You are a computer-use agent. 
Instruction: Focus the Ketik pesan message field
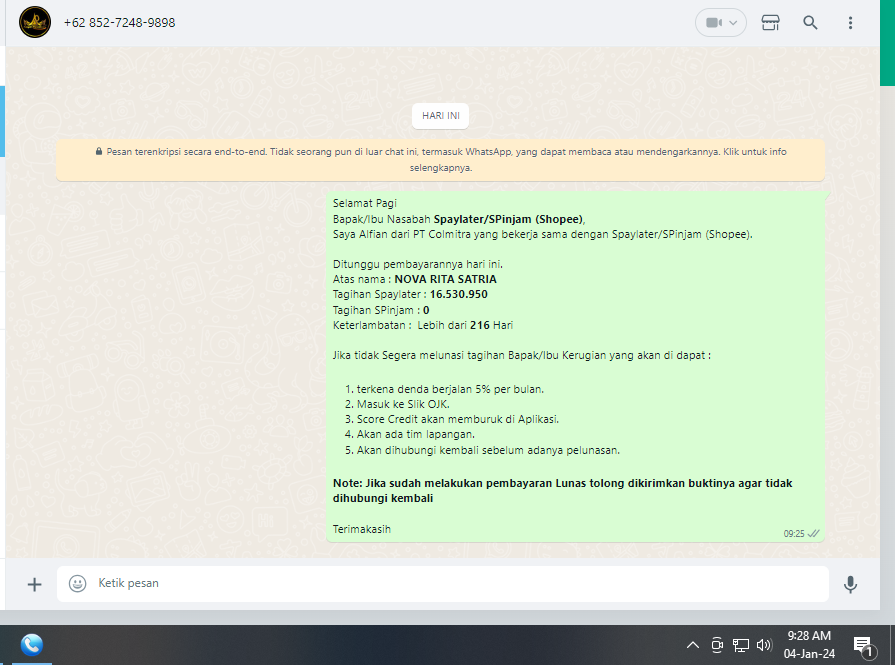(442, 583)
